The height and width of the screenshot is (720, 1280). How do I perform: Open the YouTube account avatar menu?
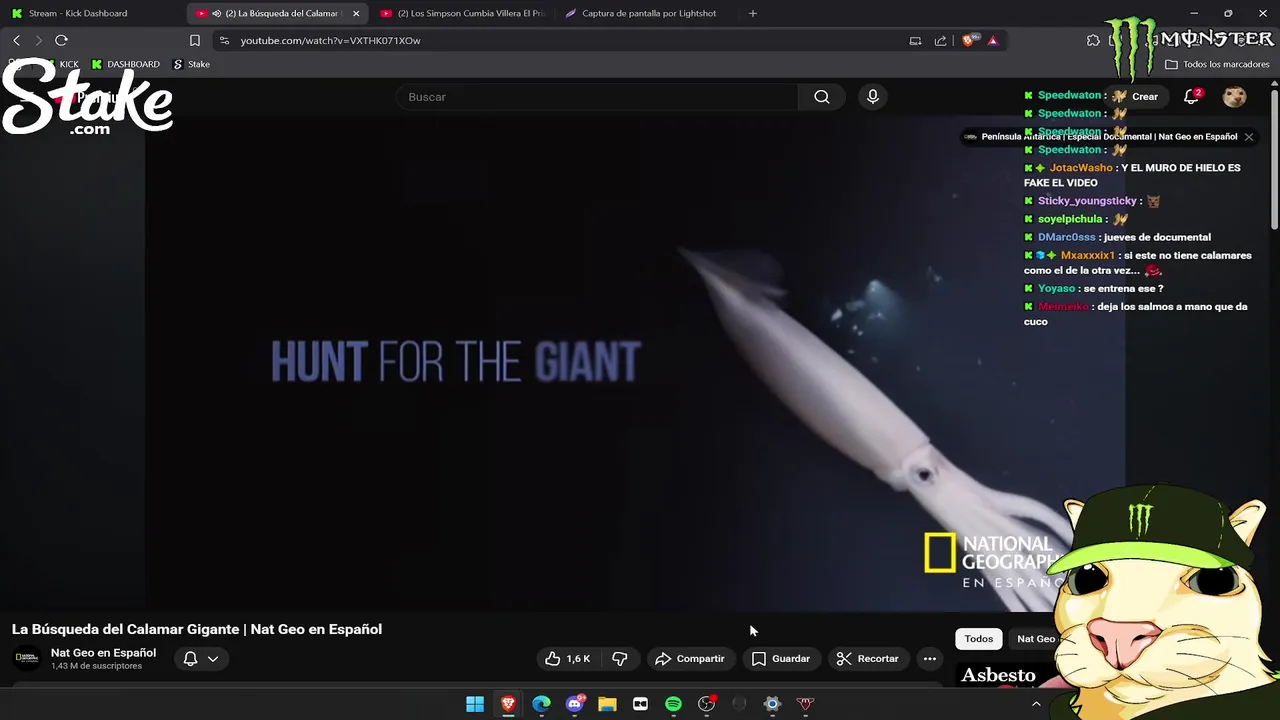pos(1234,96)
